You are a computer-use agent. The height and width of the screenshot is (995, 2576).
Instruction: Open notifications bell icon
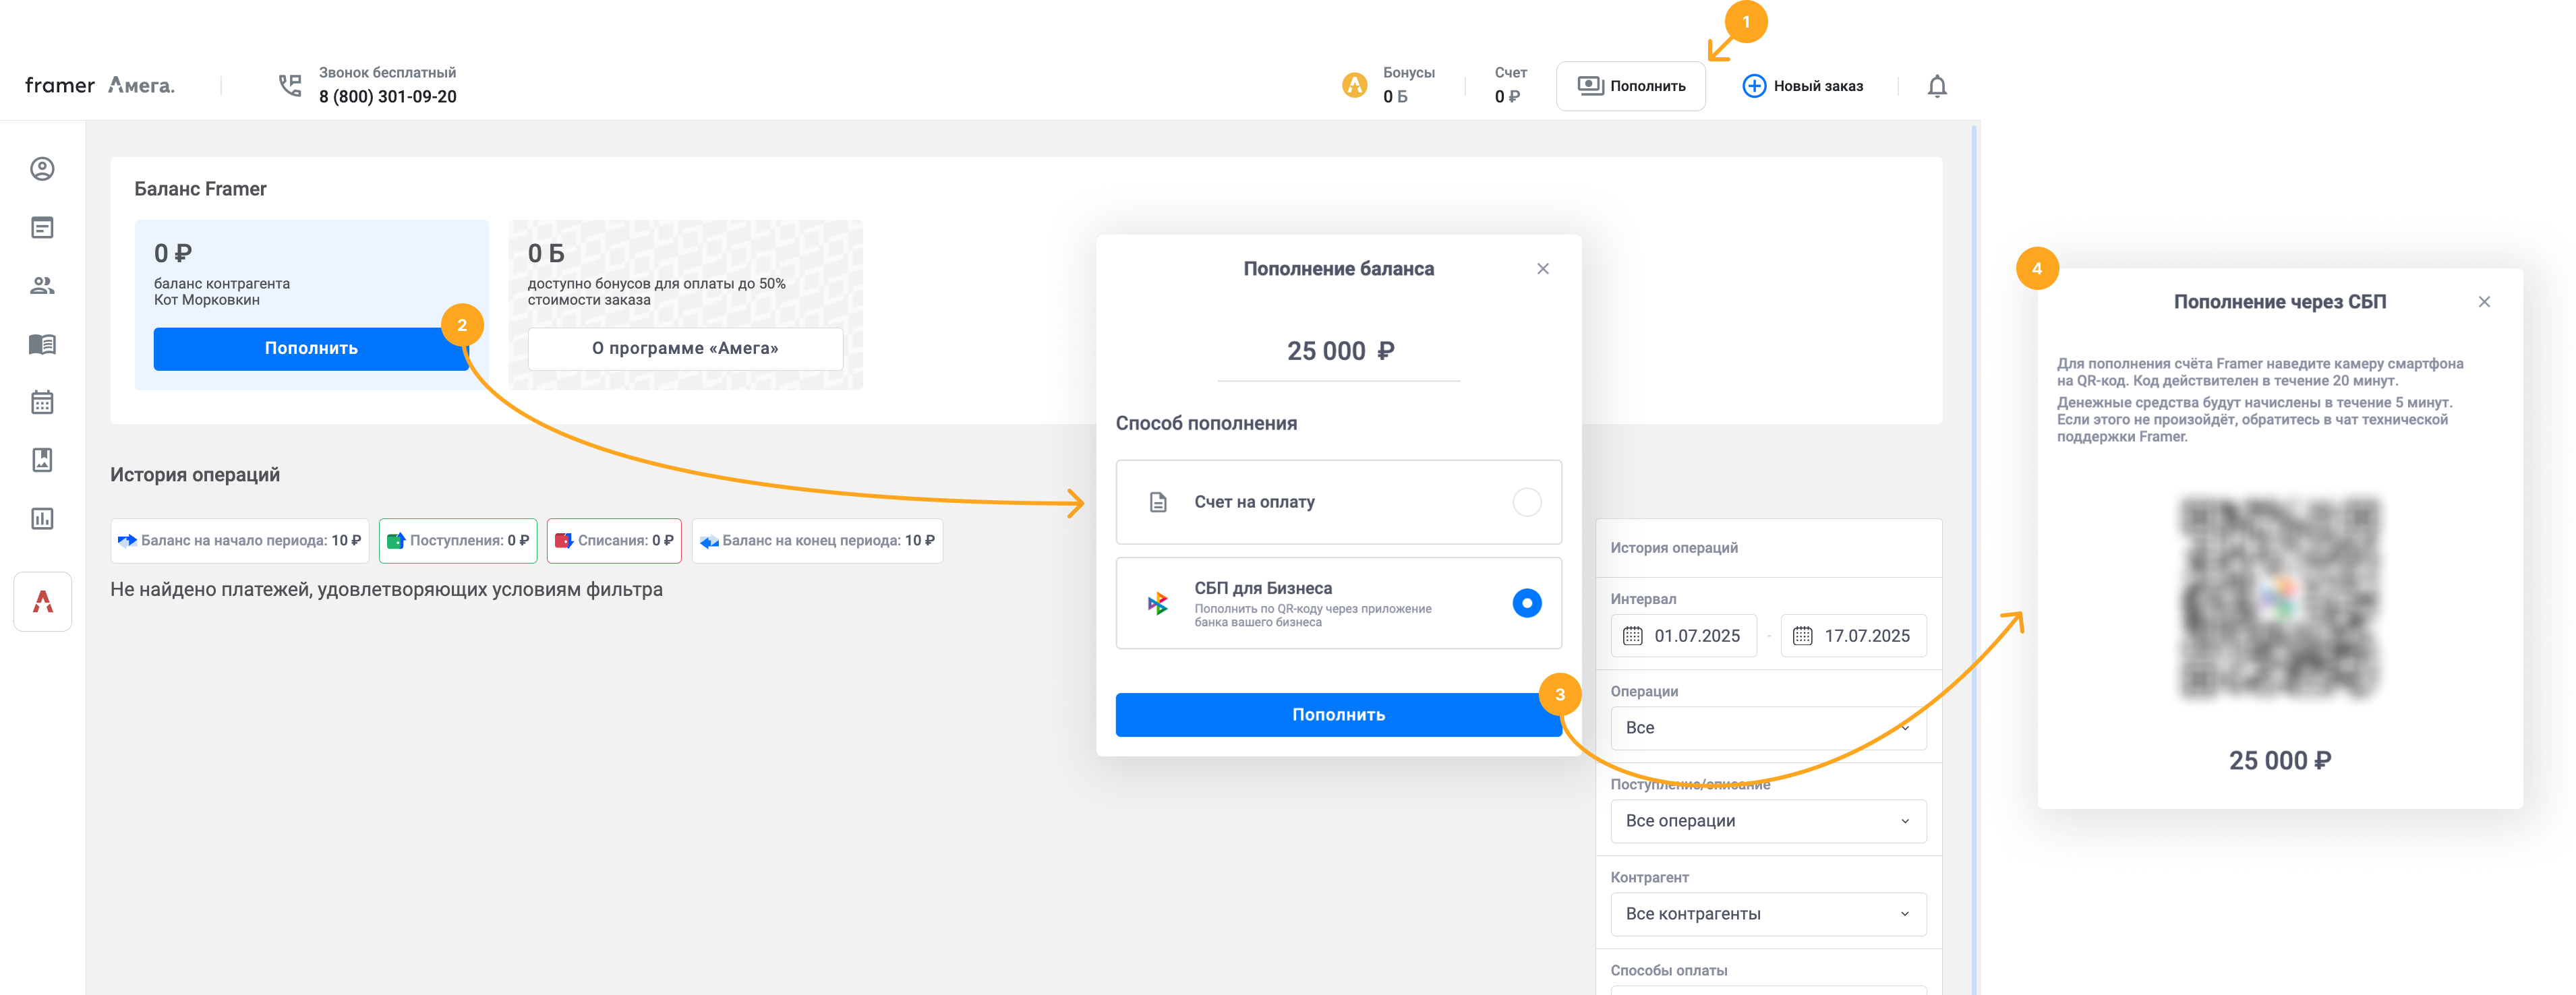pyautogui.click(x=1936, y=87)
